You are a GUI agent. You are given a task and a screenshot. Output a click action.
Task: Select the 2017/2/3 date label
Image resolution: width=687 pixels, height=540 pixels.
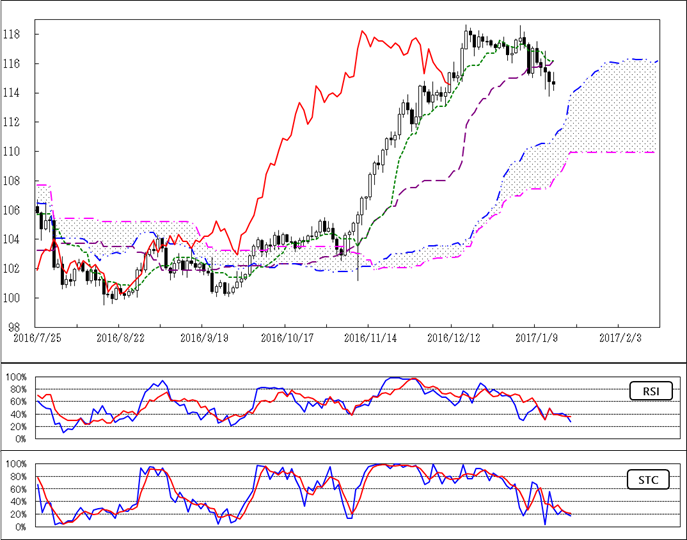[619, 339]
